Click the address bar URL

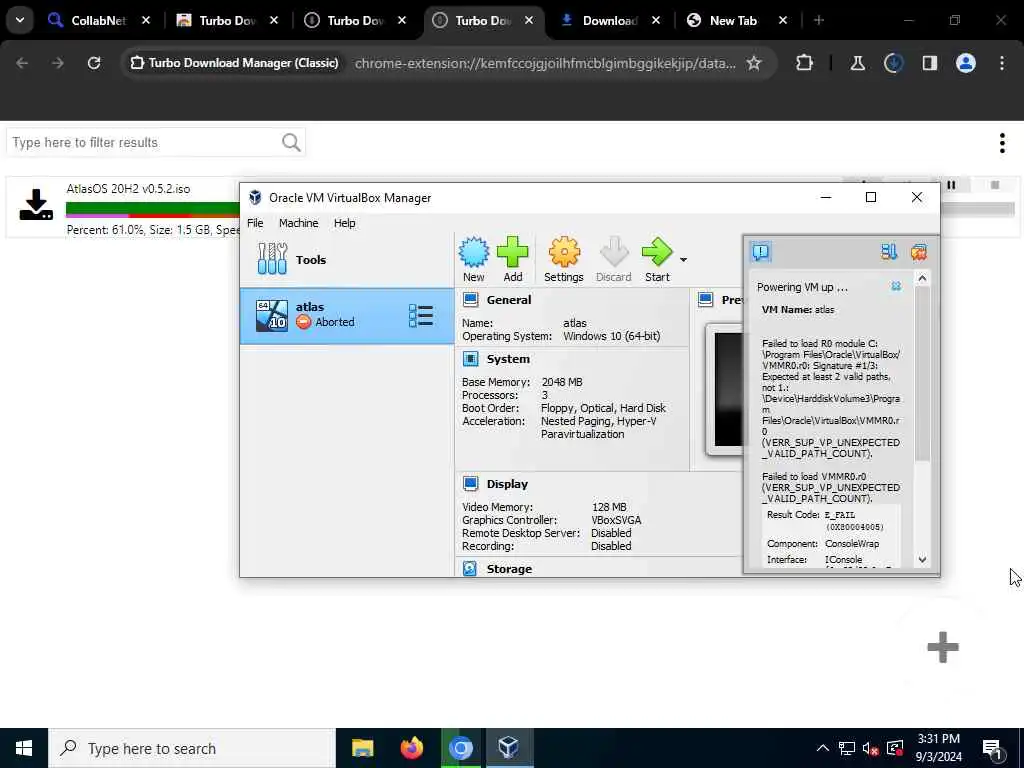coord(545,63)
